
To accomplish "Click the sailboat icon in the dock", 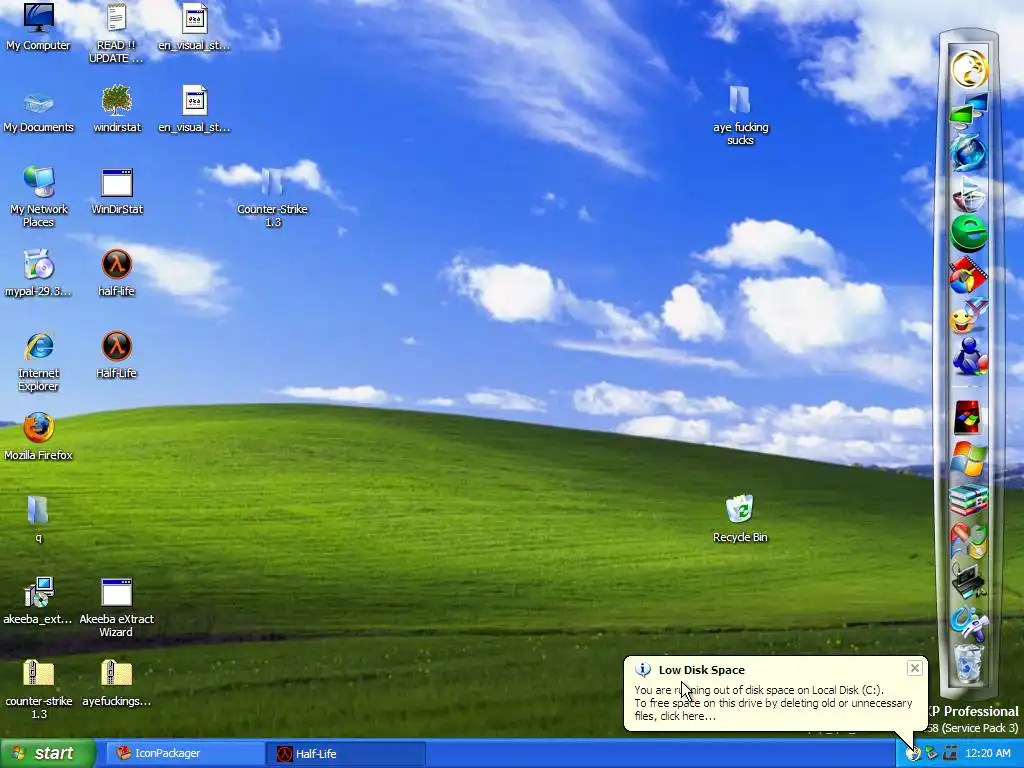I will click(x=968, y=193).
